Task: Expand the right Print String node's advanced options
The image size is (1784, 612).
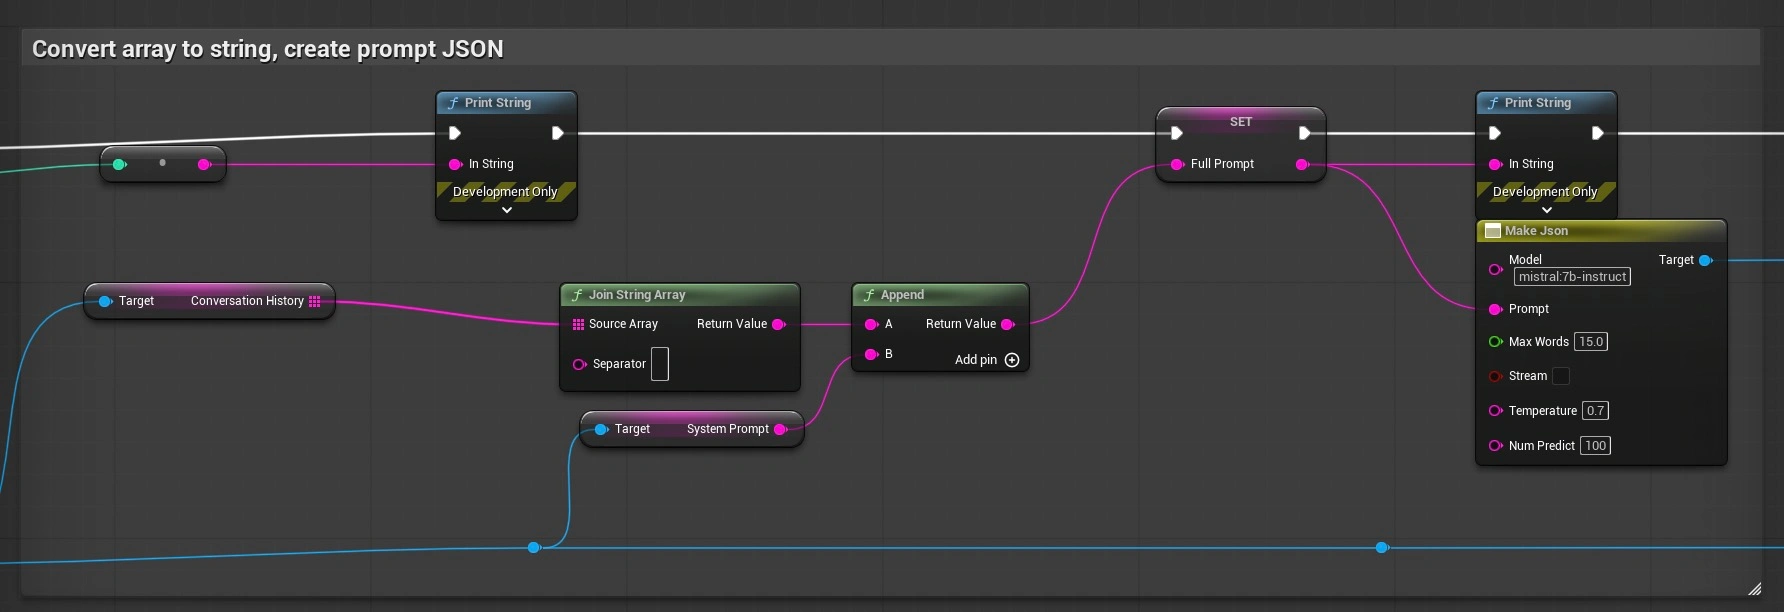Action: (x=1547, y=210)
